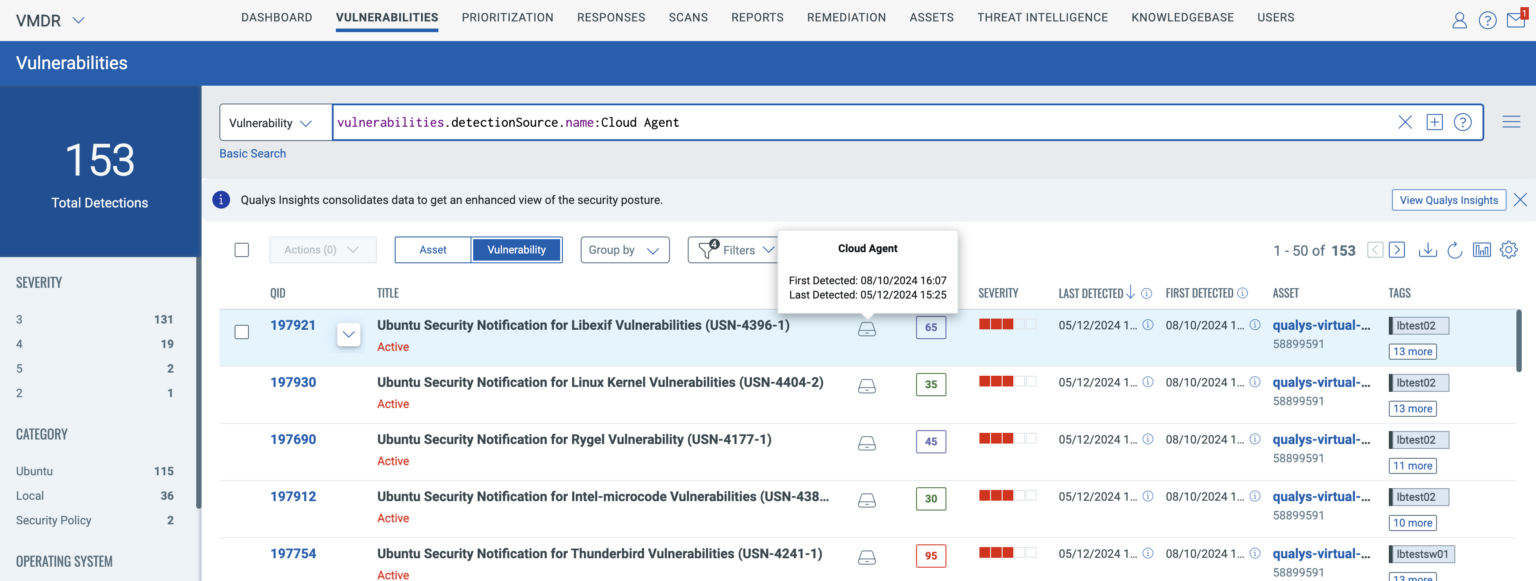This screenshot has height=581, width=1536.
Task: Open QID 197930 link
Action: (x=293, y=381)
